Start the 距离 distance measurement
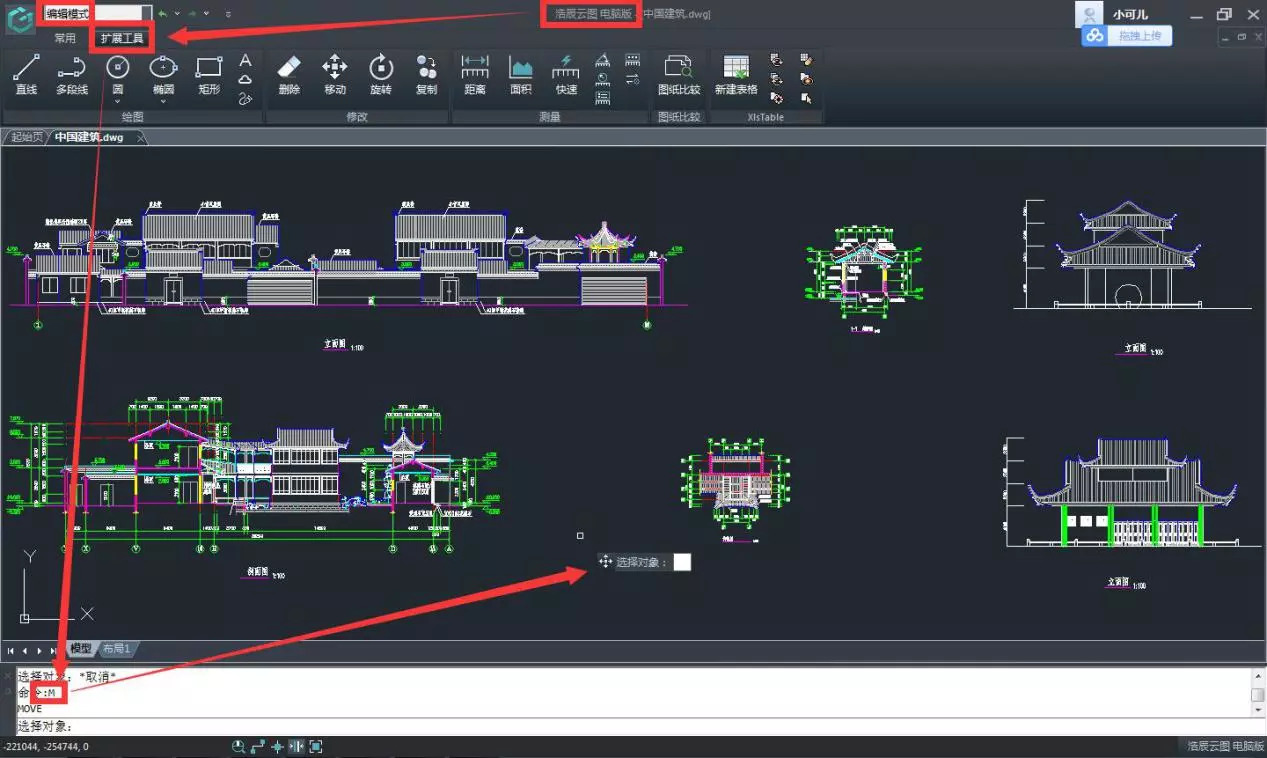This screenshot has width=1267, height=758. point(475,74)
